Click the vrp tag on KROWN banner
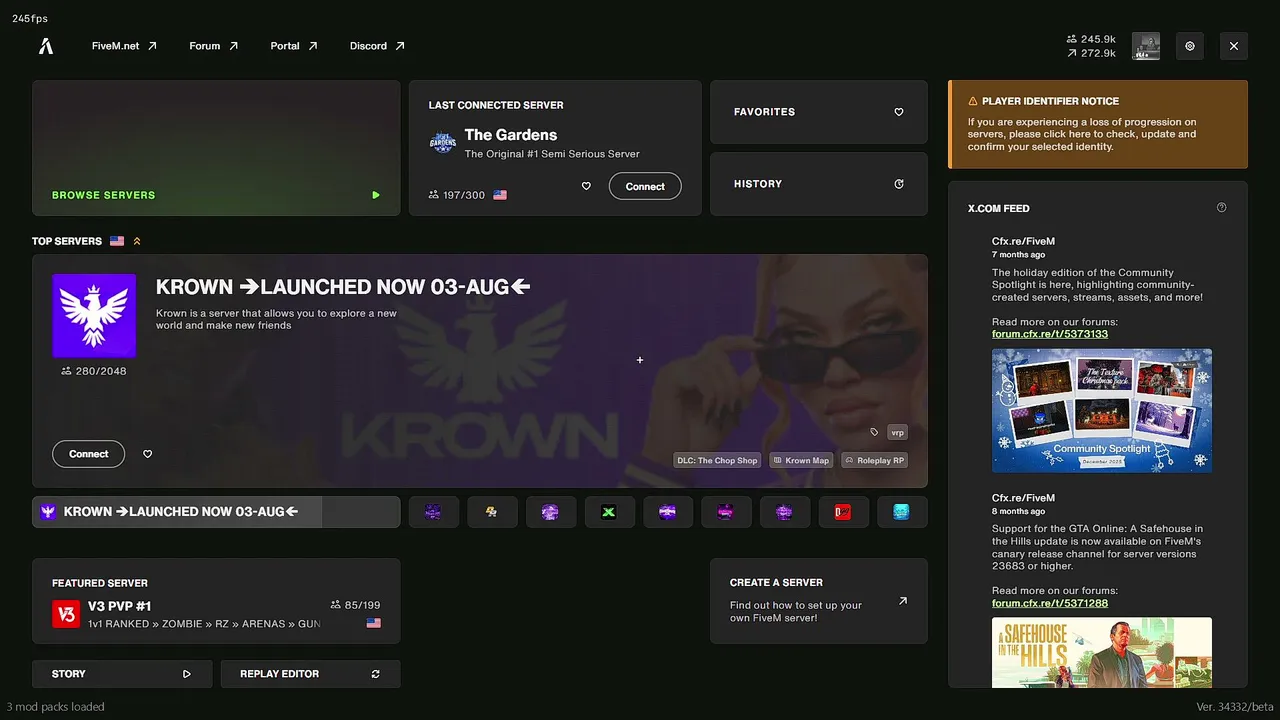 coord(897,432)
